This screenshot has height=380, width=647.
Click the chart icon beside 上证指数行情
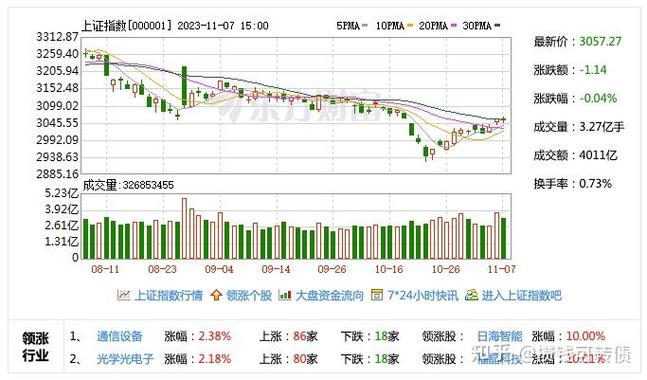[123, 295]
